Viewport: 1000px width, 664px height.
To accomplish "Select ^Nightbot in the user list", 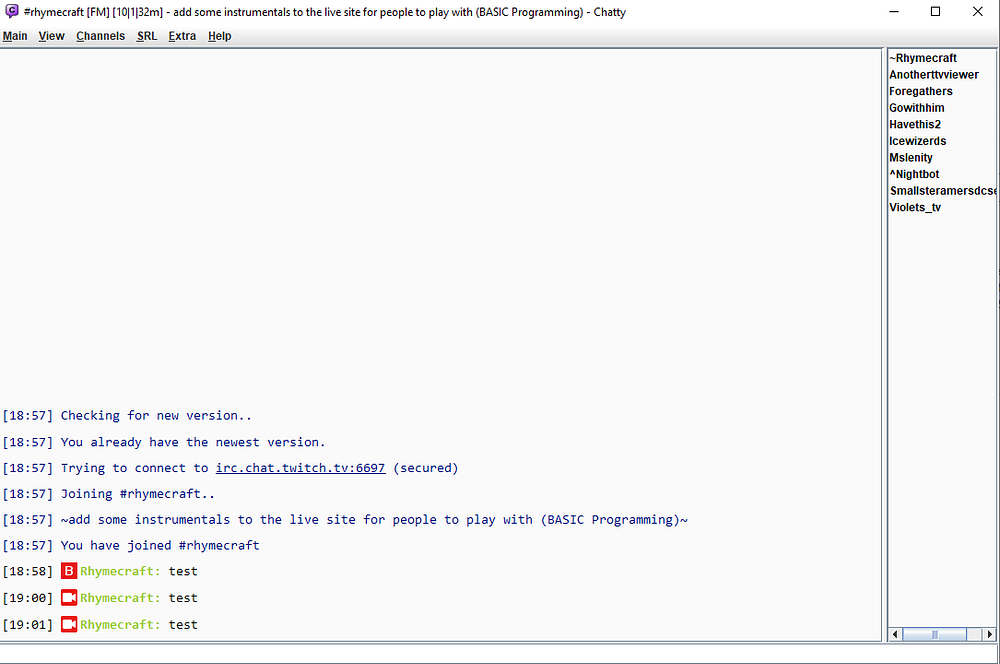I will point(915,174).
